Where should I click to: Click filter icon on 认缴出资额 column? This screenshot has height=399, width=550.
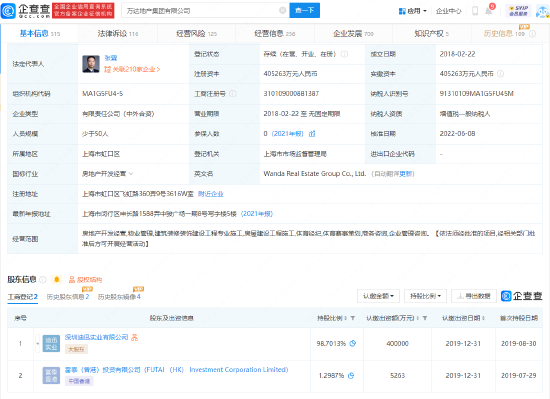(x=425, y=318)
